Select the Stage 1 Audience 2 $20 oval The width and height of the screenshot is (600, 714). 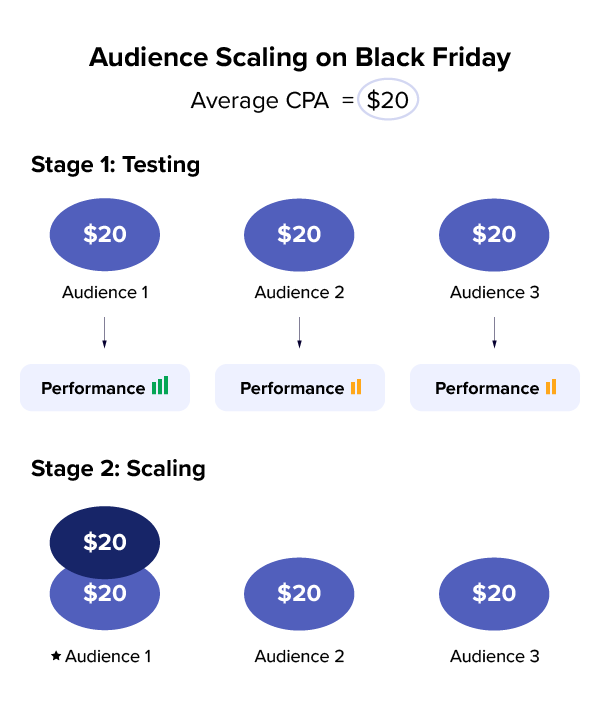(299, 234)
